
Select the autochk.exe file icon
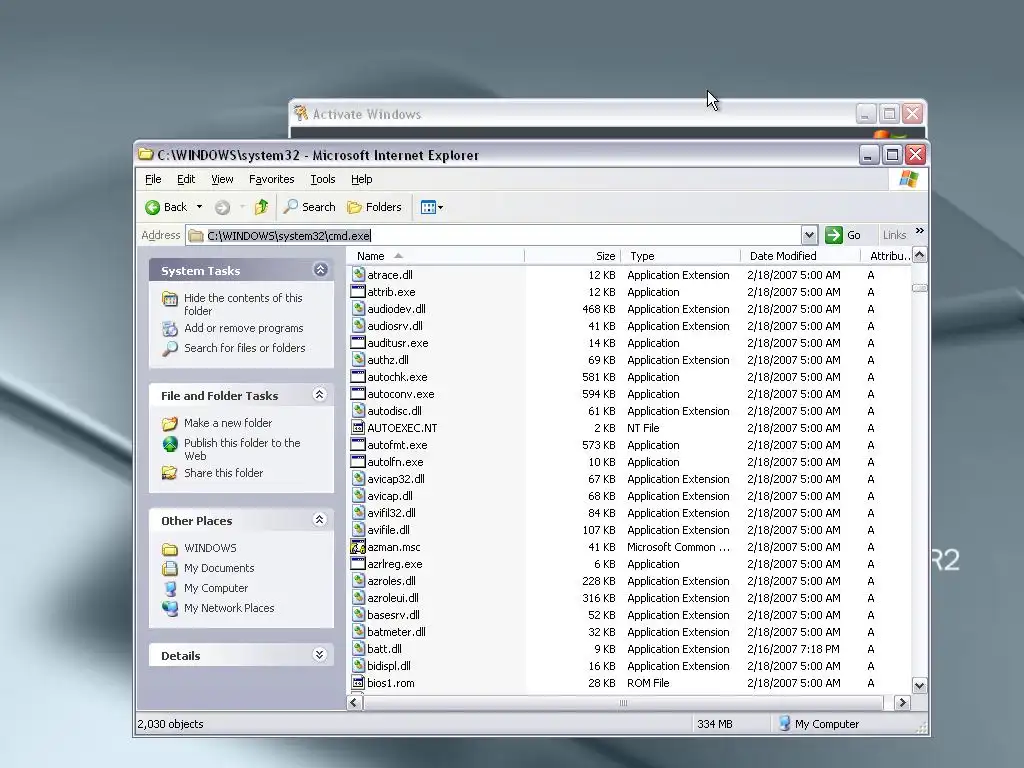pyautogui.click(x=358, y=377)
